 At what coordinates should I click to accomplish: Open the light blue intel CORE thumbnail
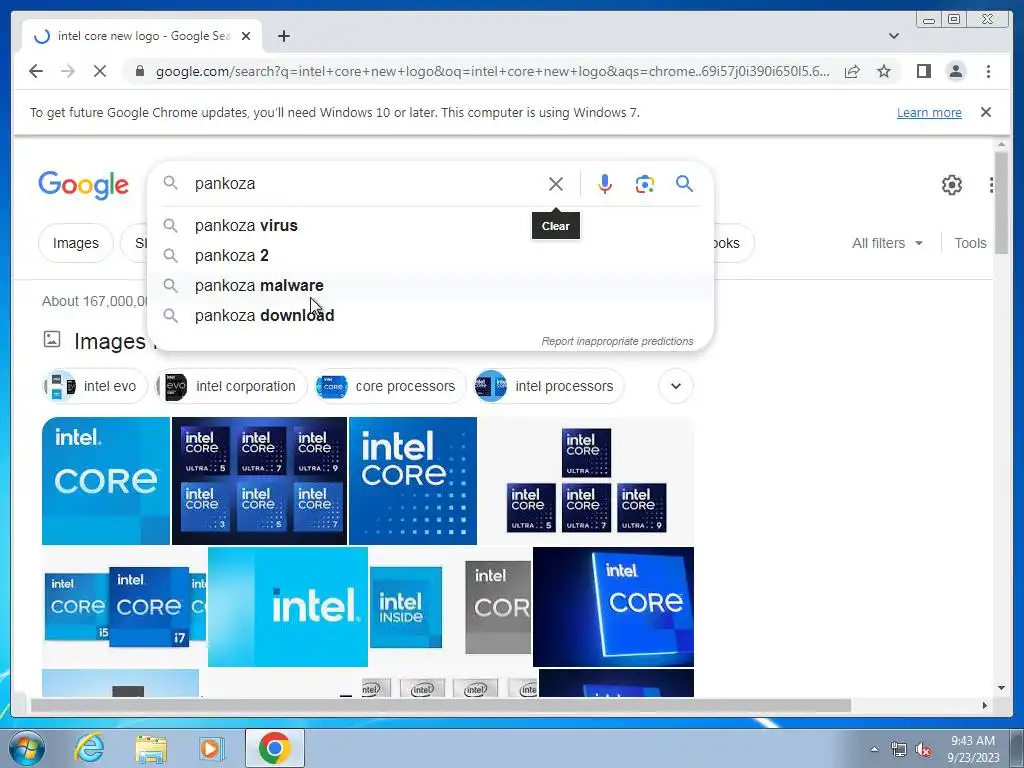106,481
